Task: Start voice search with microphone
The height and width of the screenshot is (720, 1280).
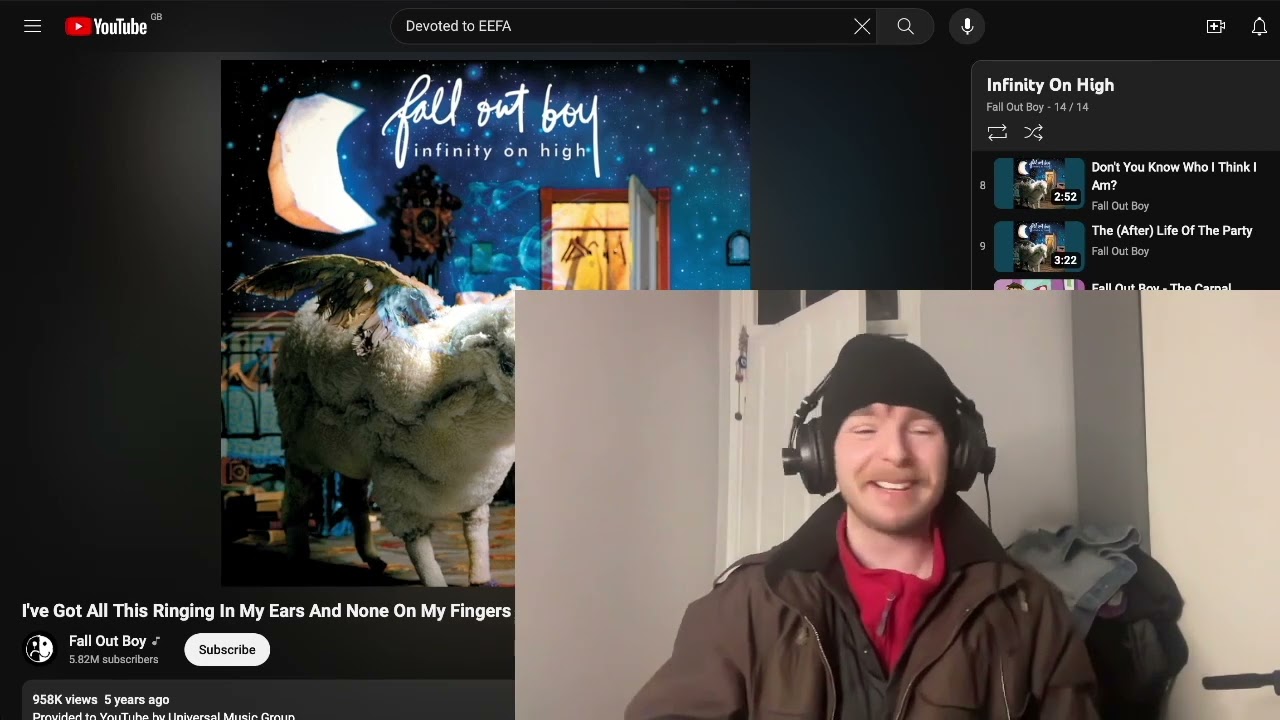Action: tap(967, 26)
